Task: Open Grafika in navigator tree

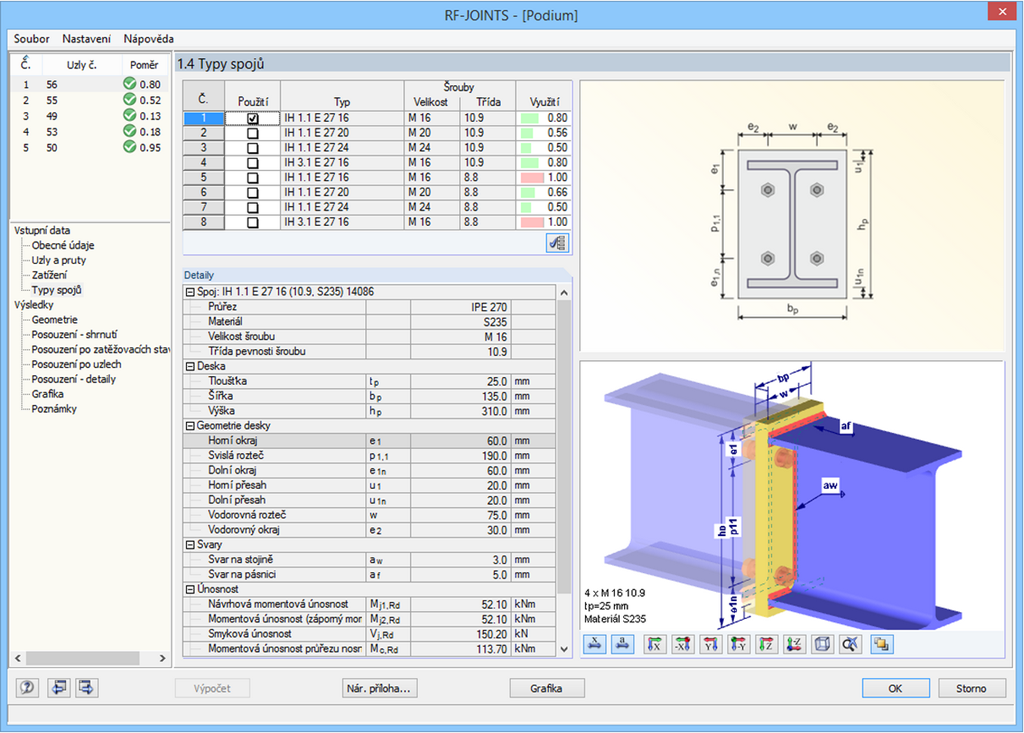Action: [x=47, y=394]
